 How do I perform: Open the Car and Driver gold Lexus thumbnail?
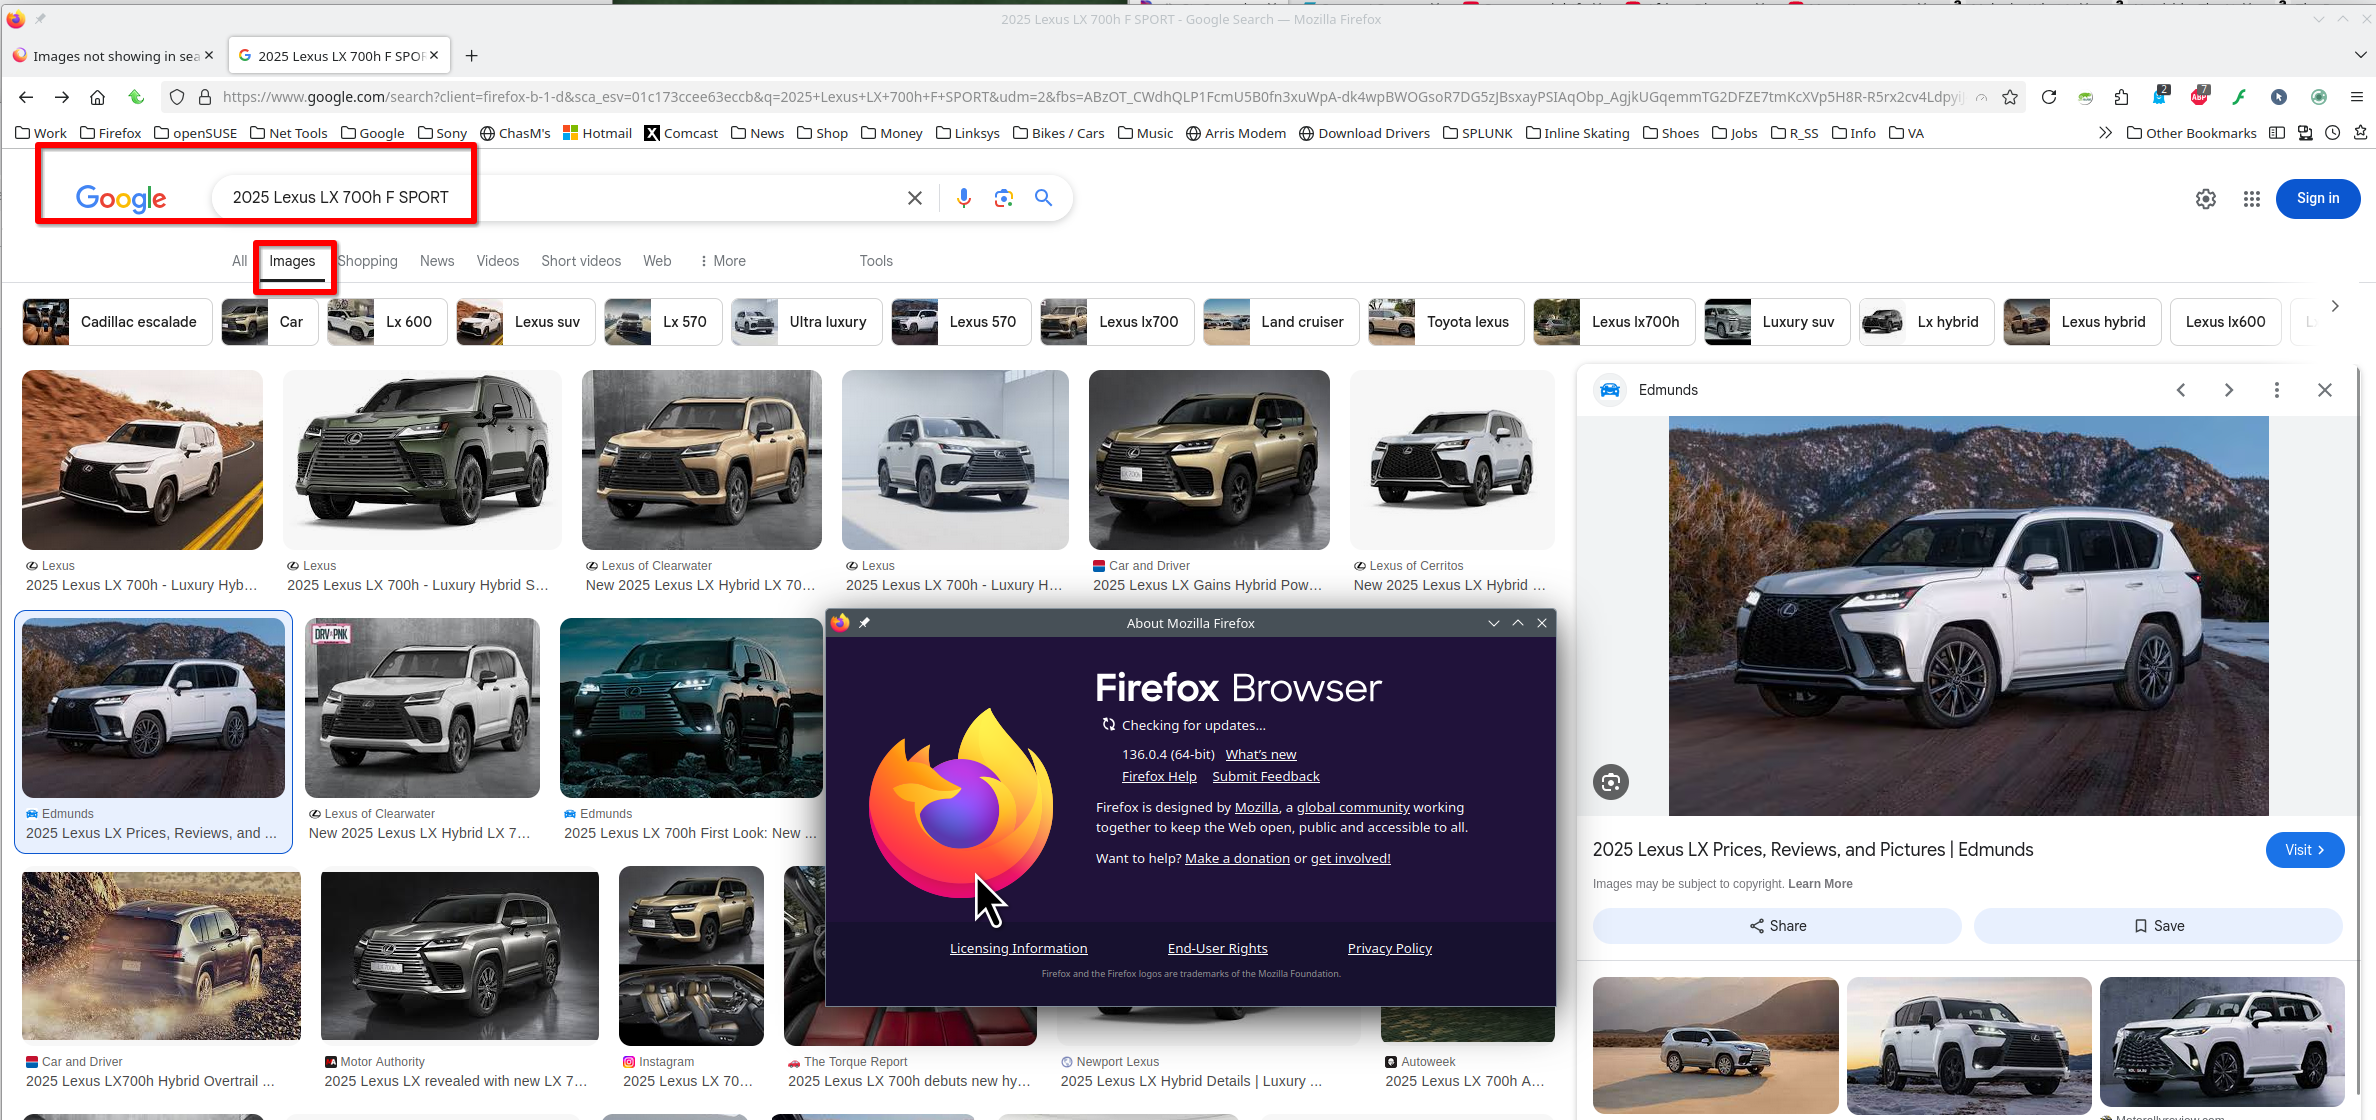(1209, 460)
